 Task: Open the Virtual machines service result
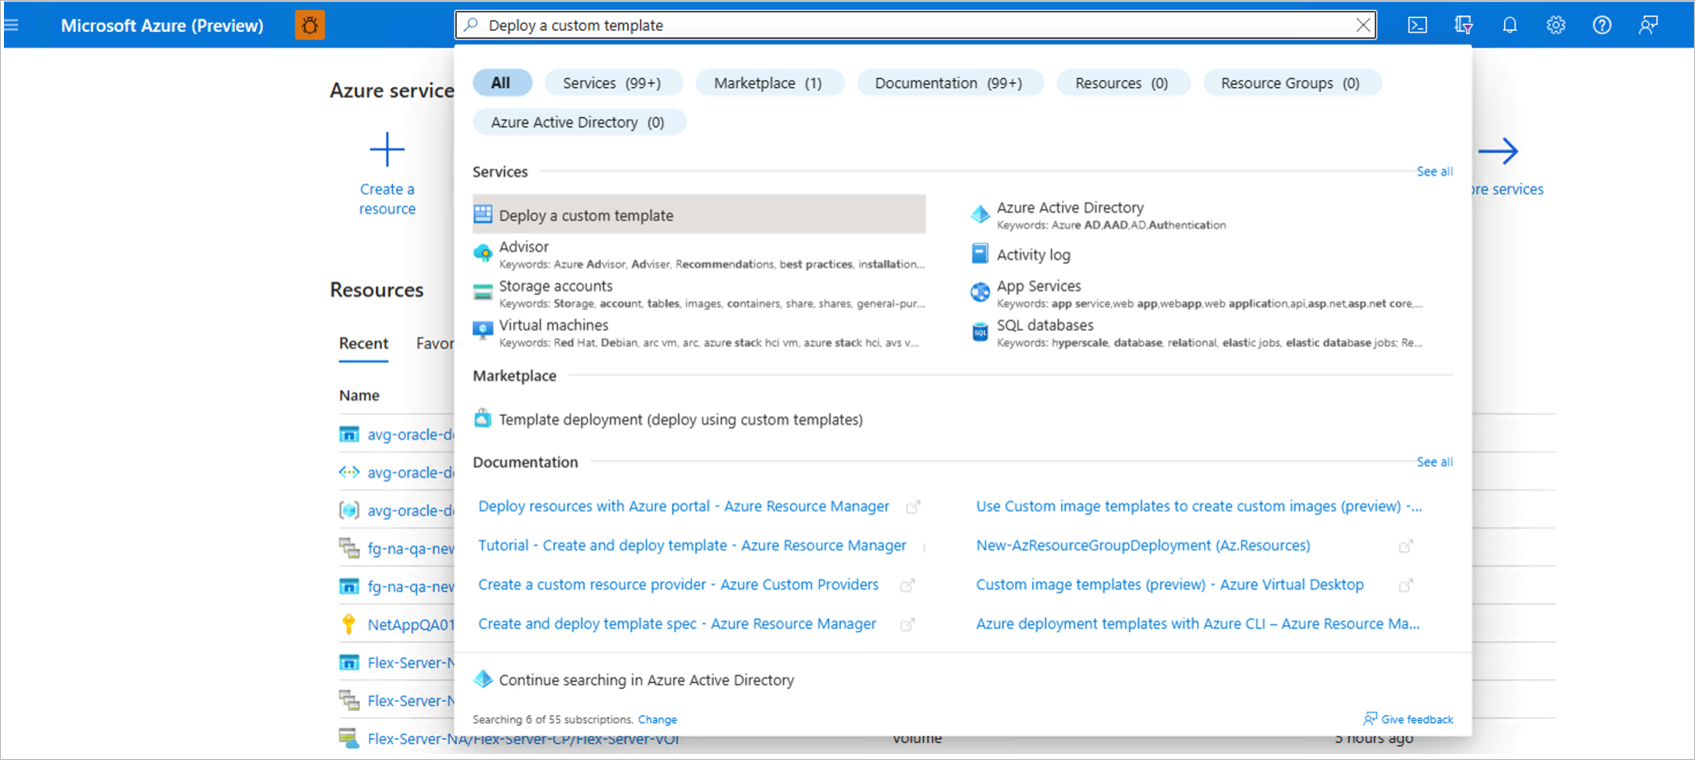point(699,332)
